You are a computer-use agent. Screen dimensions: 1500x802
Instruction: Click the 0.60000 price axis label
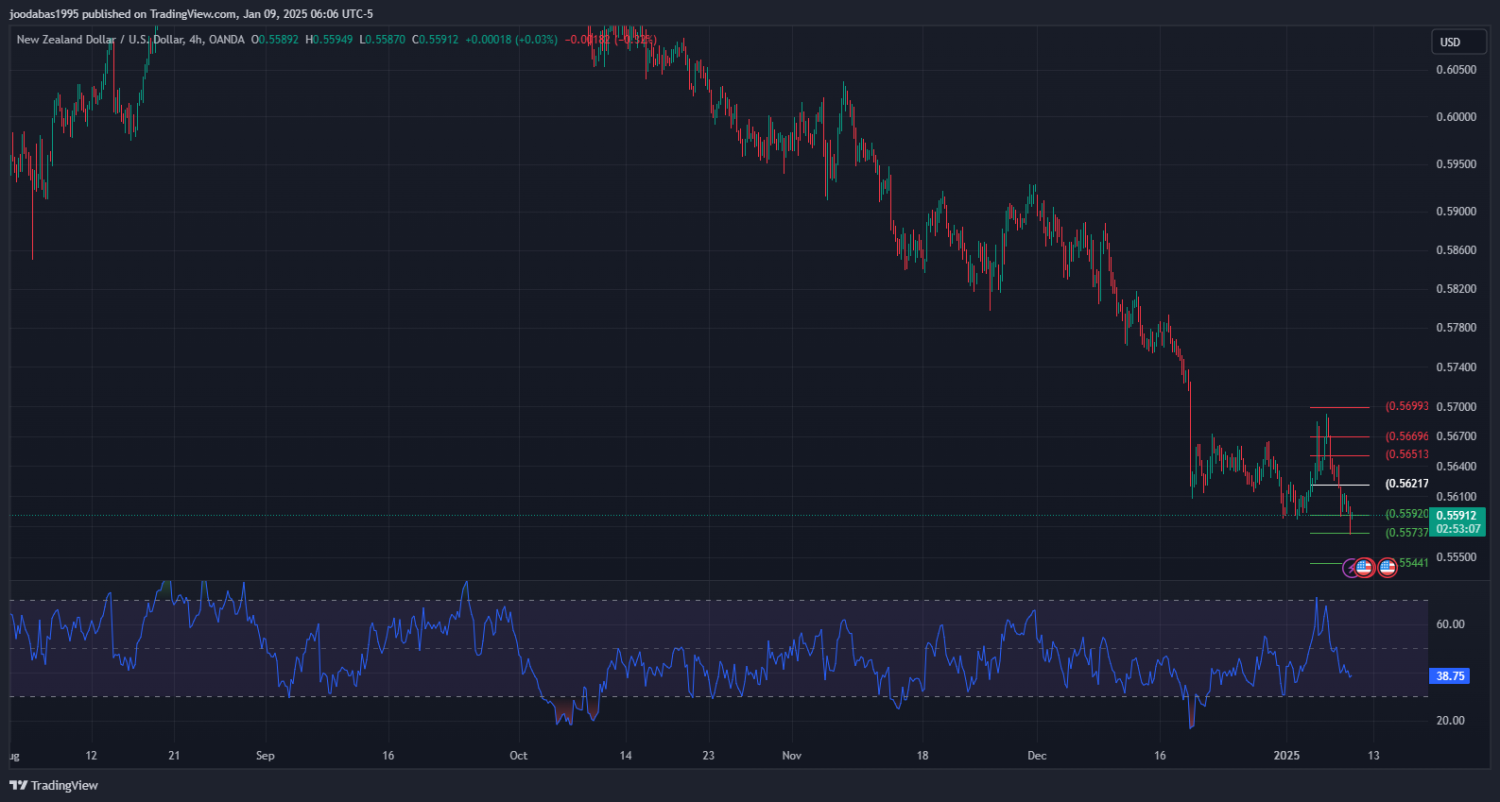[1455, 116]
